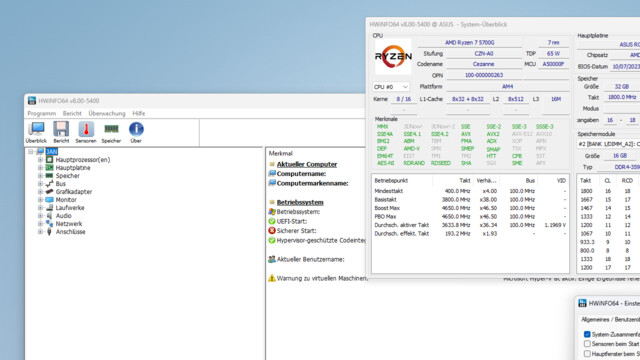The height and width of the screenshot is (360, 640).
Task: Click the Betriebspunkt column header
Action: pos(391,180)
